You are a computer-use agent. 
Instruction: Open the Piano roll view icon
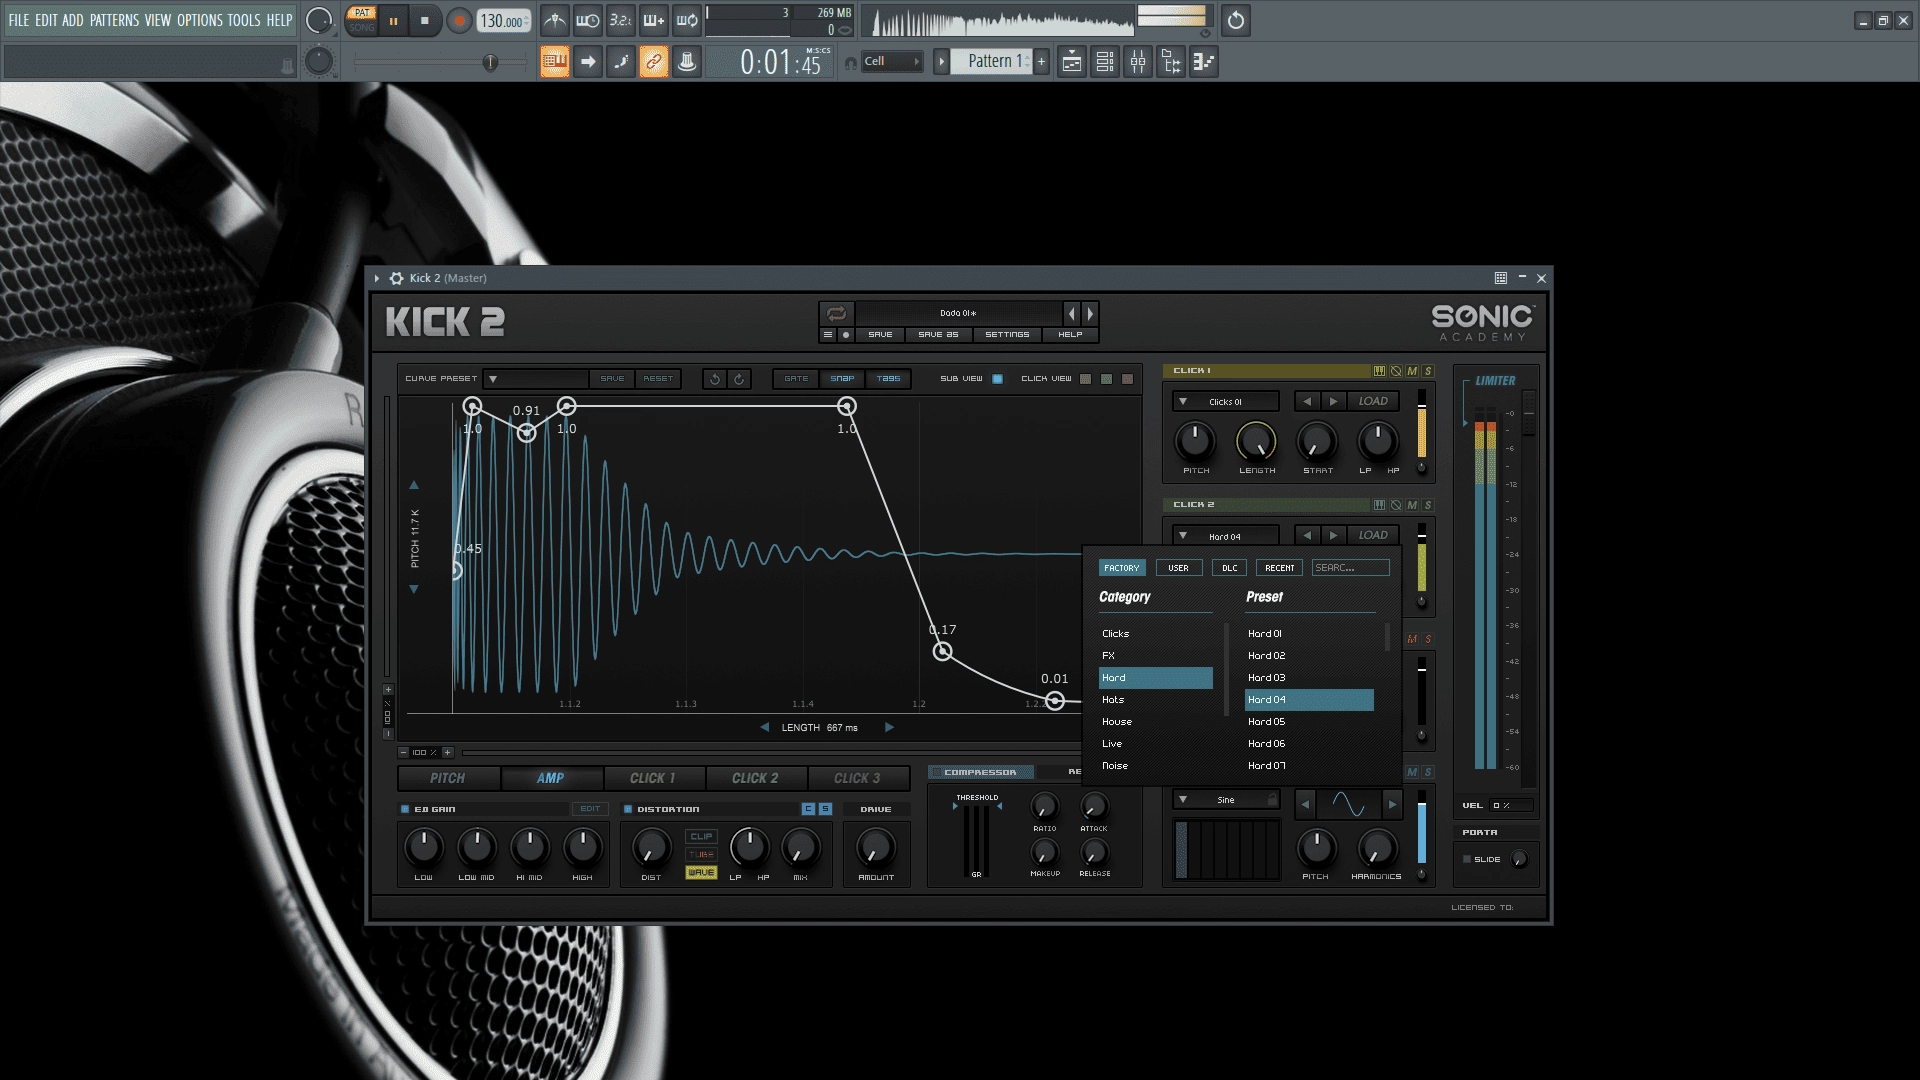coord(1204,62)
